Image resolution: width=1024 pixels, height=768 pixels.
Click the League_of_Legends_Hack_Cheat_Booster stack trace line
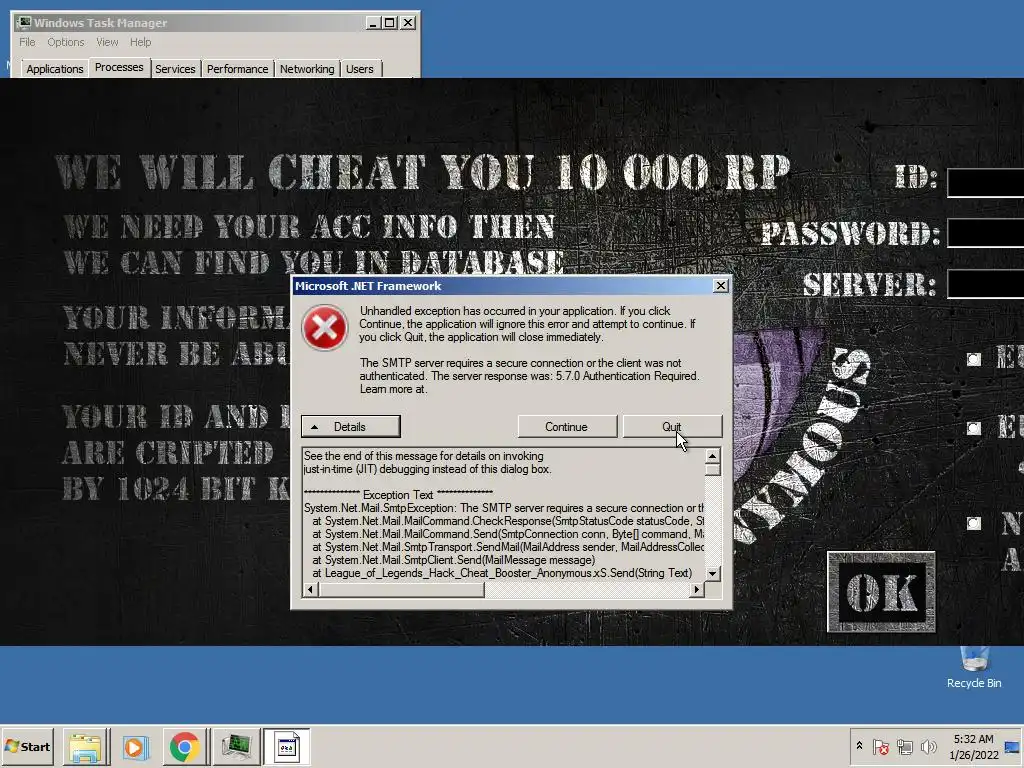click(x=502, y=573)
